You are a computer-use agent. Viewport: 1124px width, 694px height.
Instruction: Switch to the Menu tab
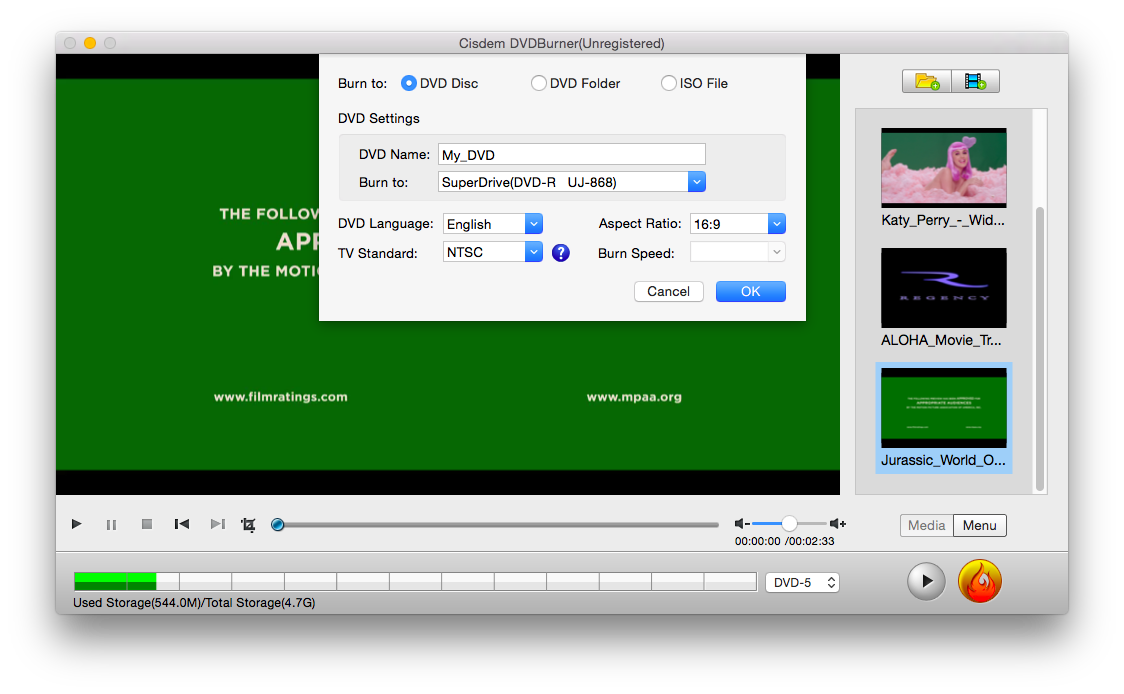(979, 525)
